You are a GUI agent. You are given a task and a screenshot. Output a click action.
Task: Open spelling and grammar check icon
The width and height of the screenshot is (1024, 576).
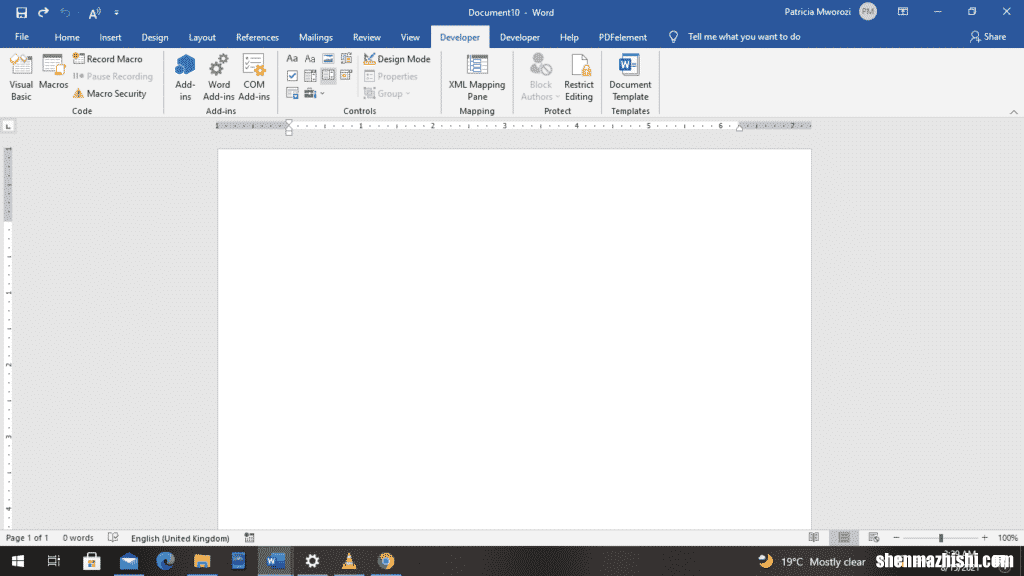coord(113,537)
